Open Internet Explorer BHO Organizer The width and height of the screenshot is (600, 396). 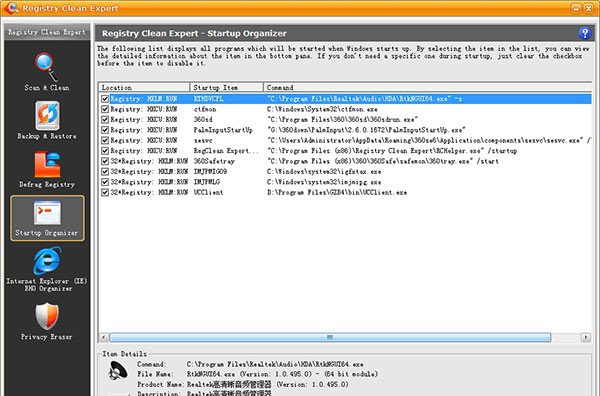pos(47,269)
